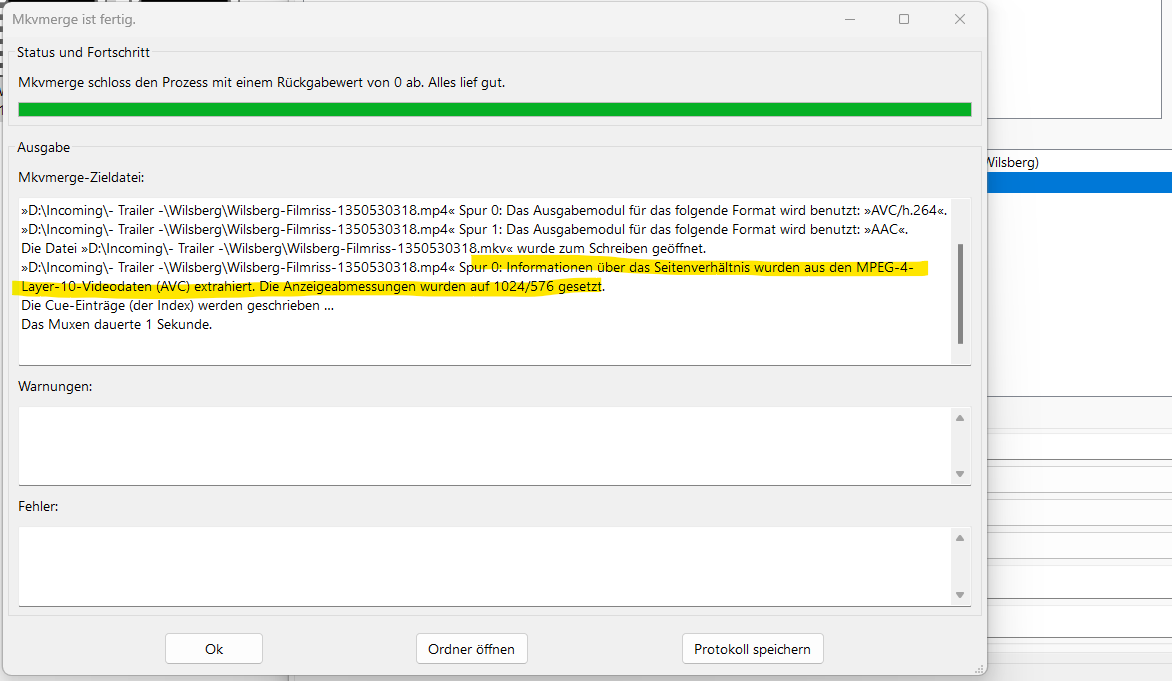Click the 'Ausgabe' group label
The height and width of the screenshot is (681, 1172).
(43, 147)
